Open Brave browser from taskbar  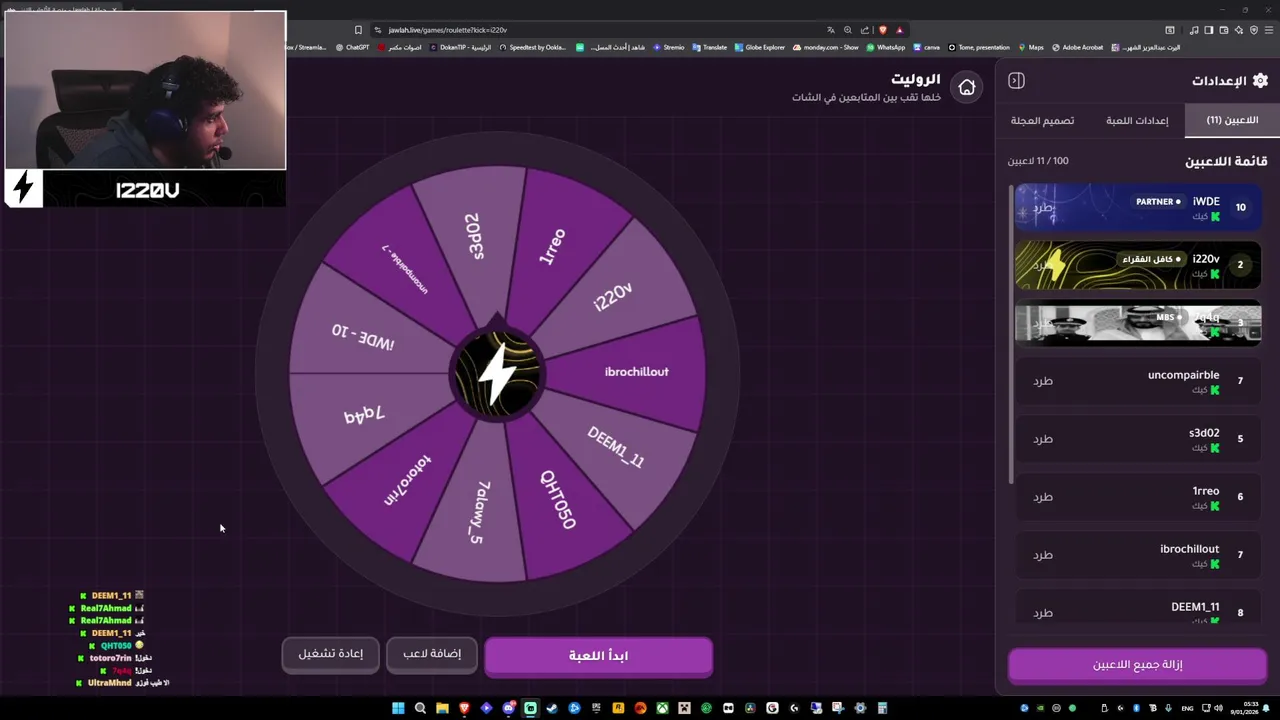pyautogui.click(x=464, y=708)
